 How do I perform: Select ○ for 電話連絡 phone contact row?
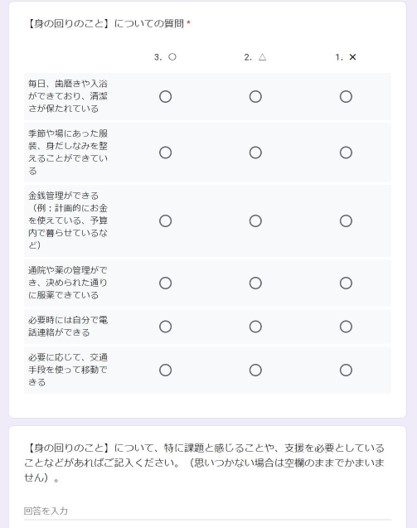click(x=165, y=327)
